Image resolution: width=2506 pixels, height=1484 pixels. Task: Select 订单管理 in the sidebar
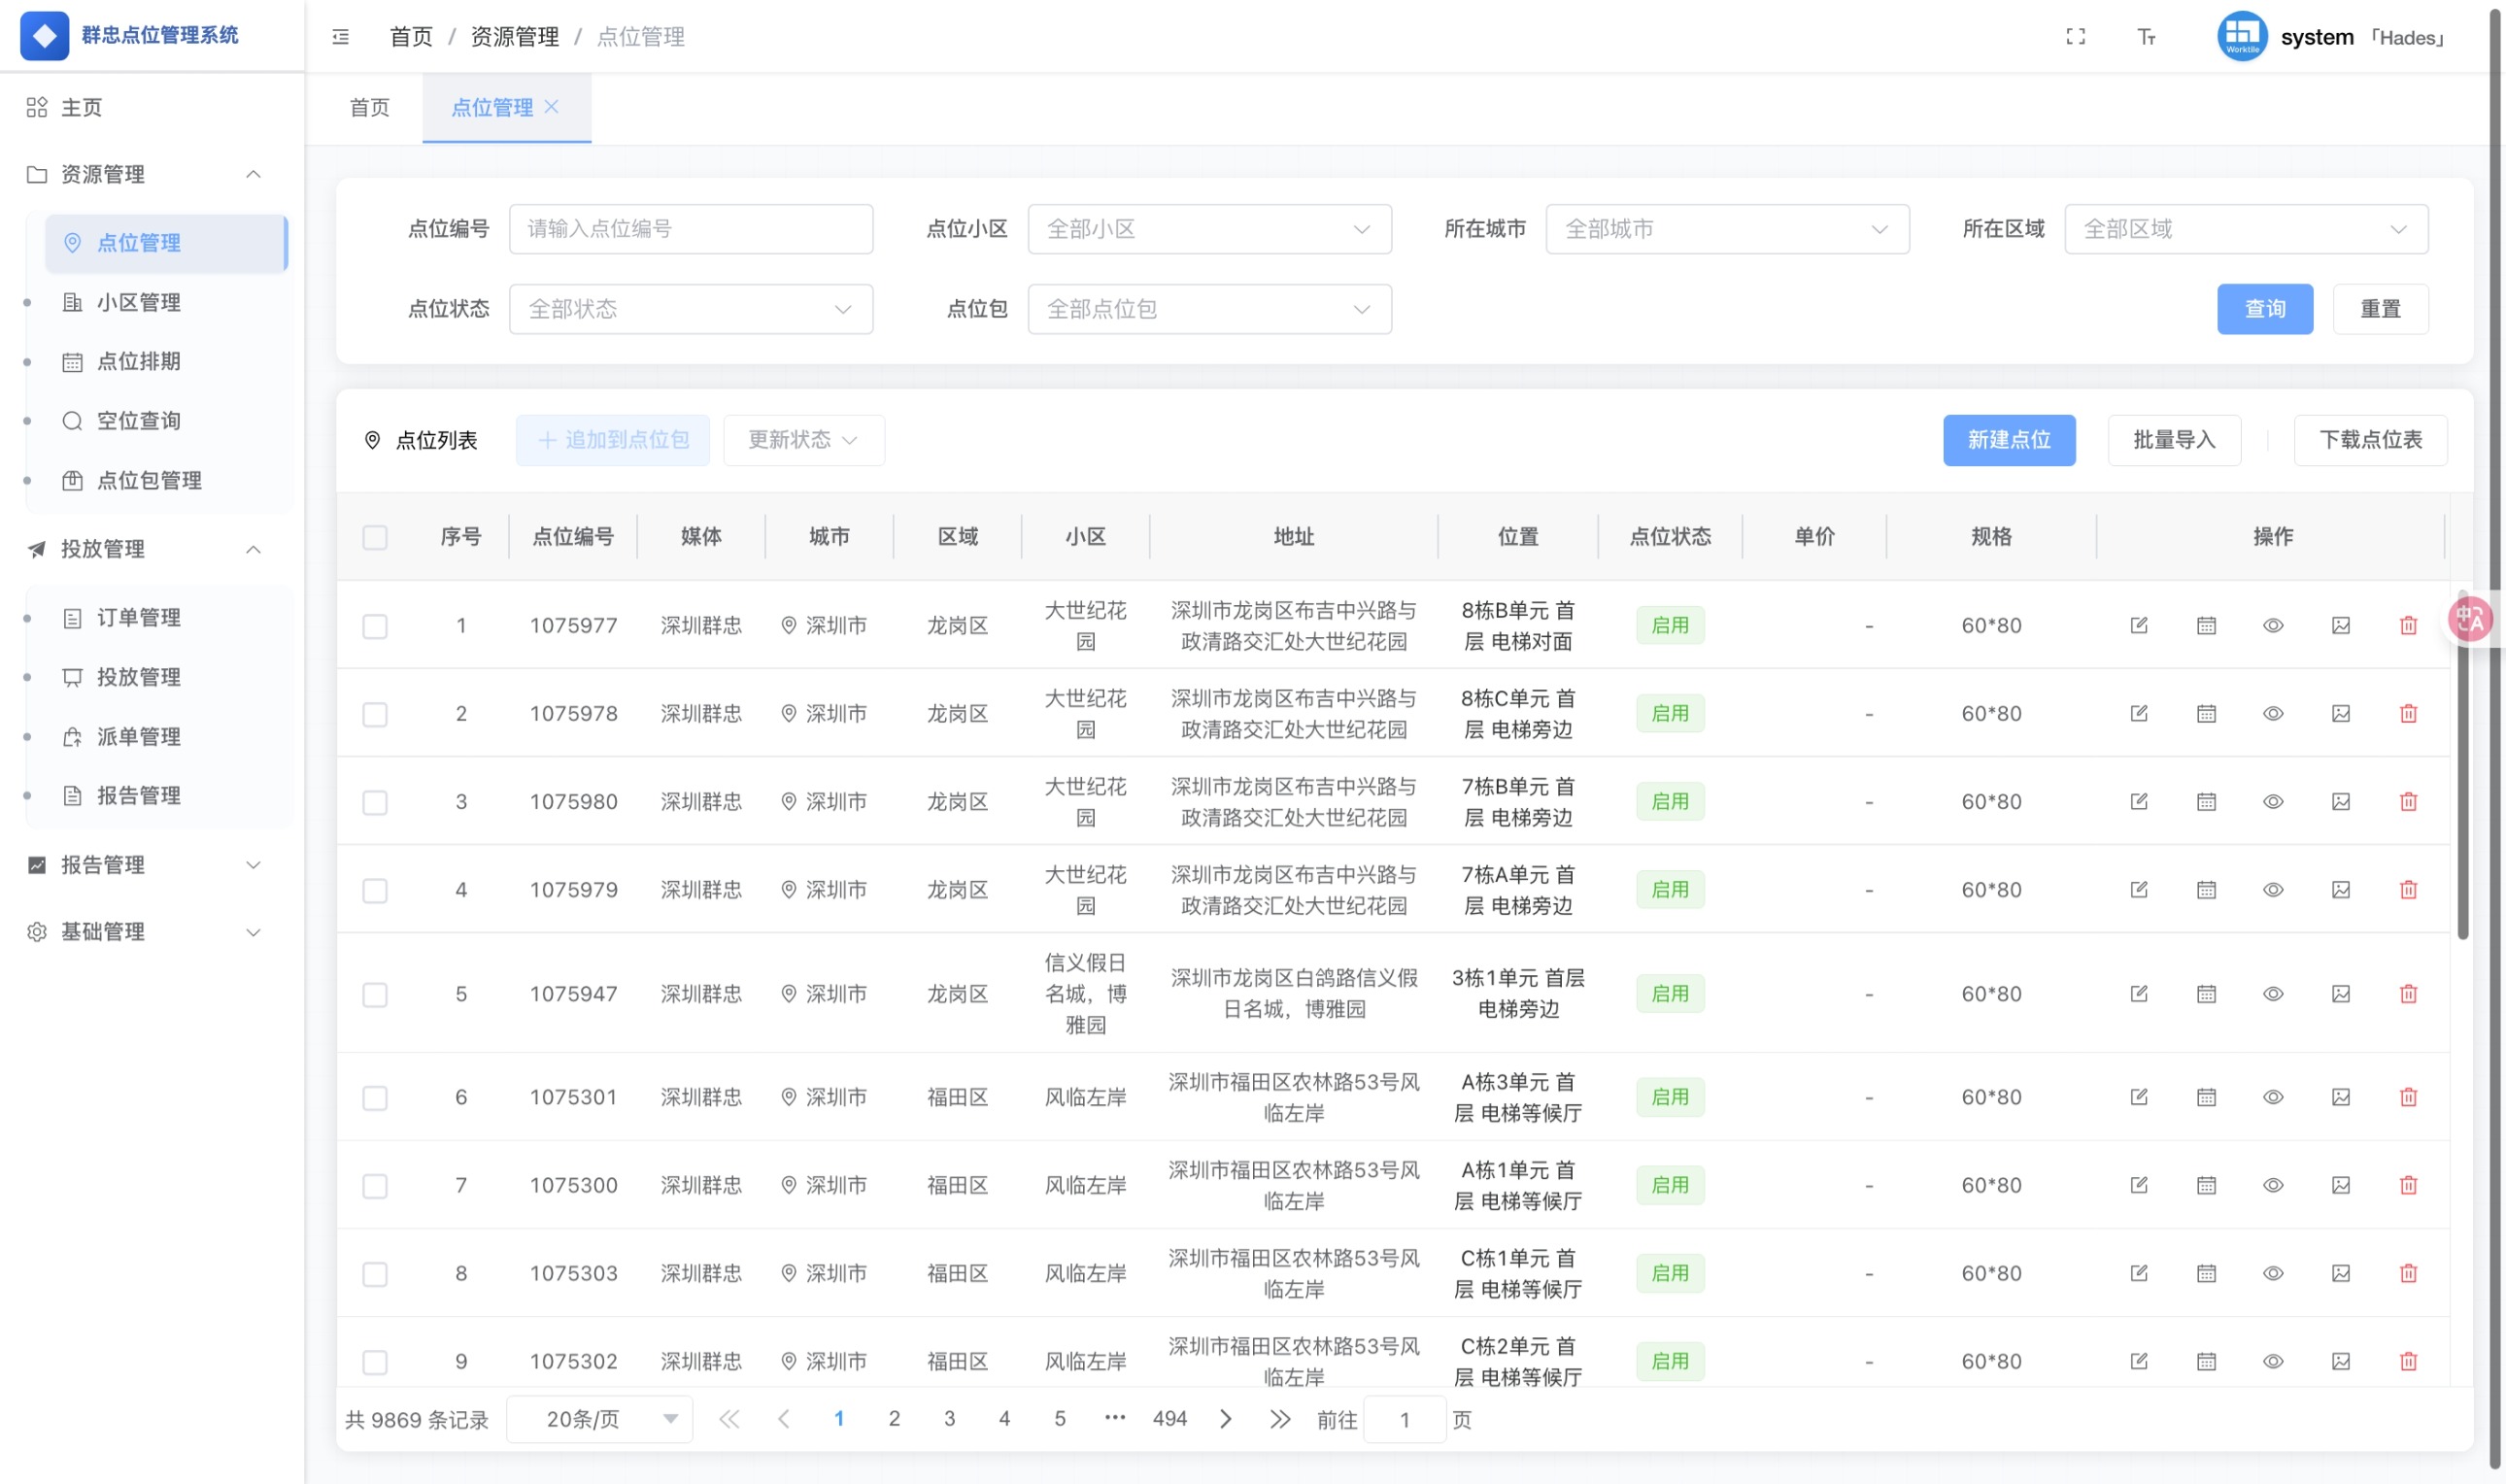click(x=138, y=617)
